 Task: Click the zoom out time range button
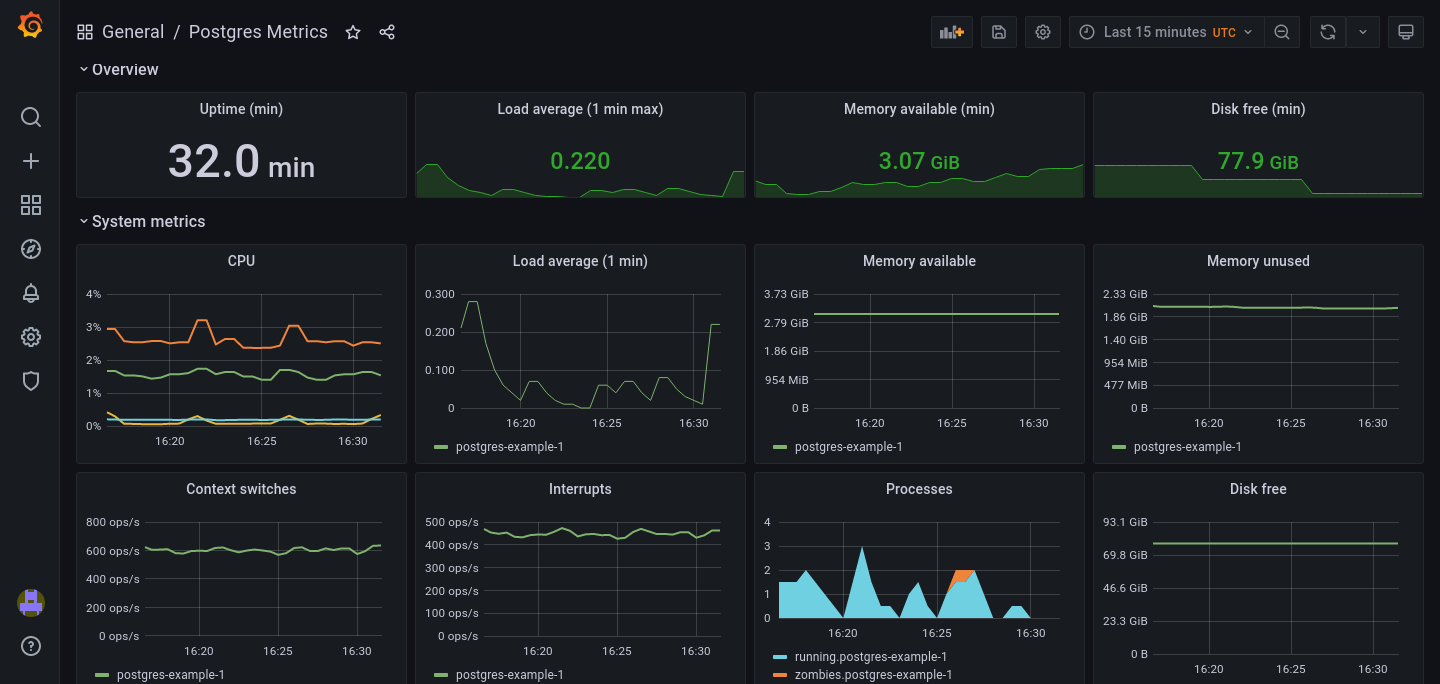1282,31
